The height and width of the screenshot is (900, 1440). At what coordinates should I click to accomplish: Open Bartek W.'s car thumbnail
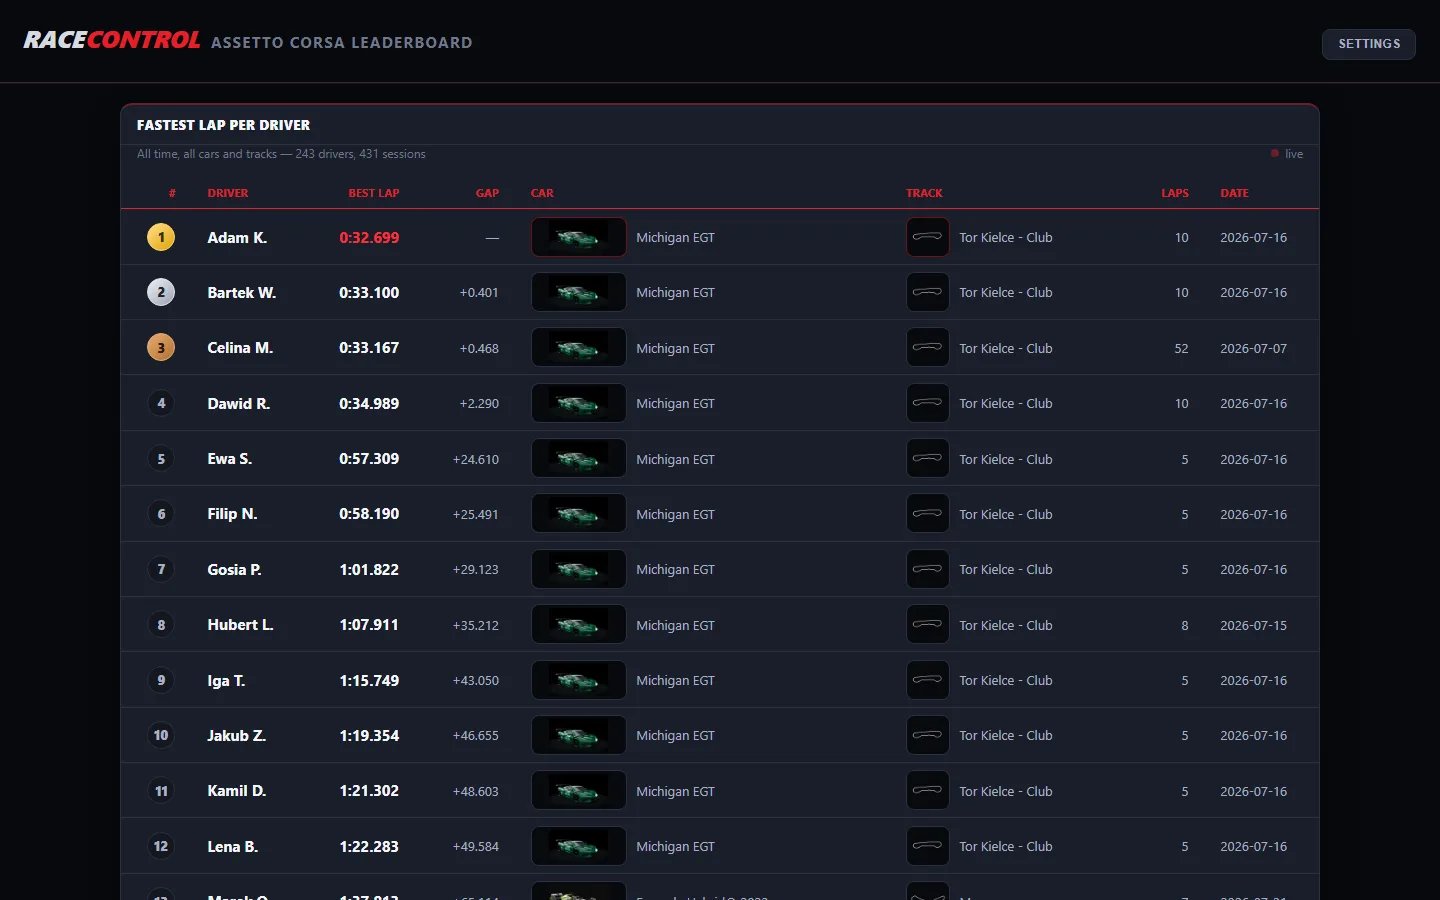[579, 292]
